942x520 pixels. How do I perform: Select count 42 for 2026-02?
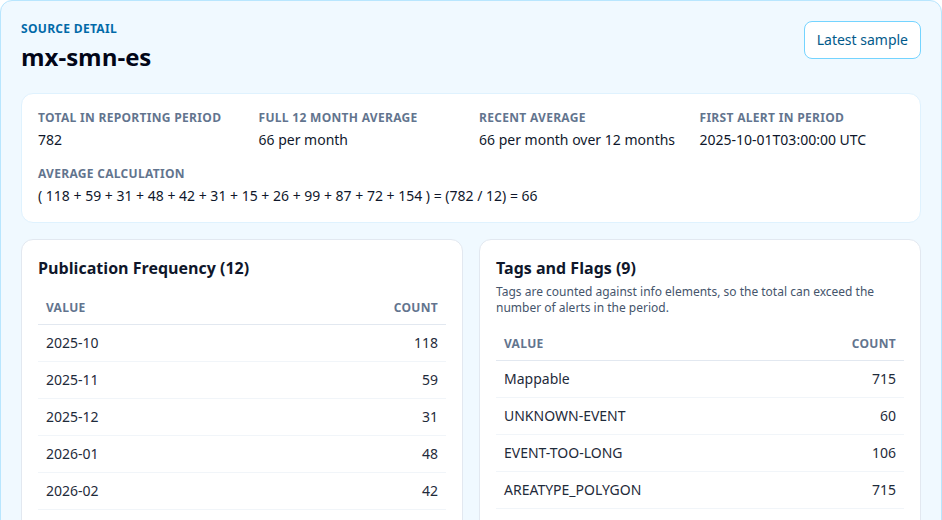point(430,491)
